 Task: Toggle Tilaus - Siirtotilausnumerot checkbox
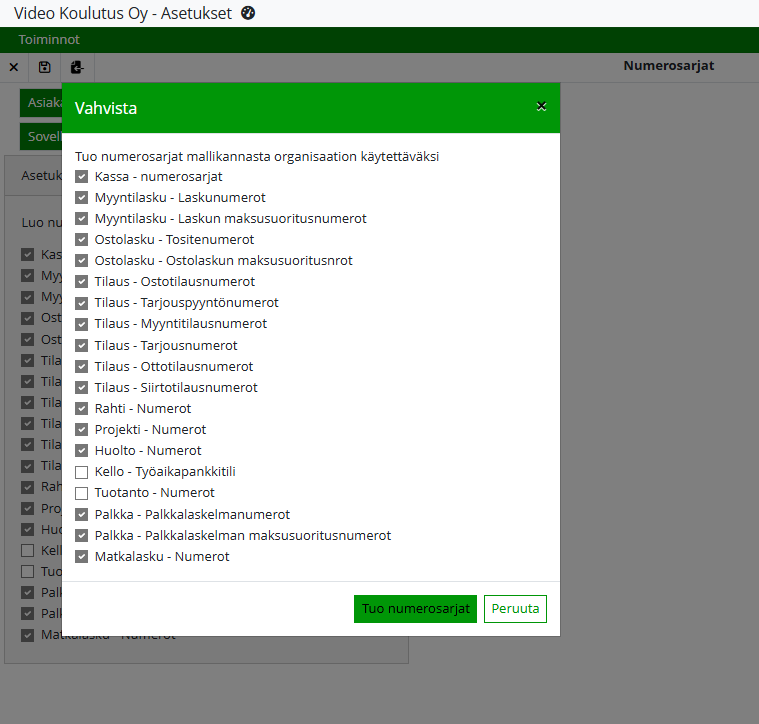82,388
